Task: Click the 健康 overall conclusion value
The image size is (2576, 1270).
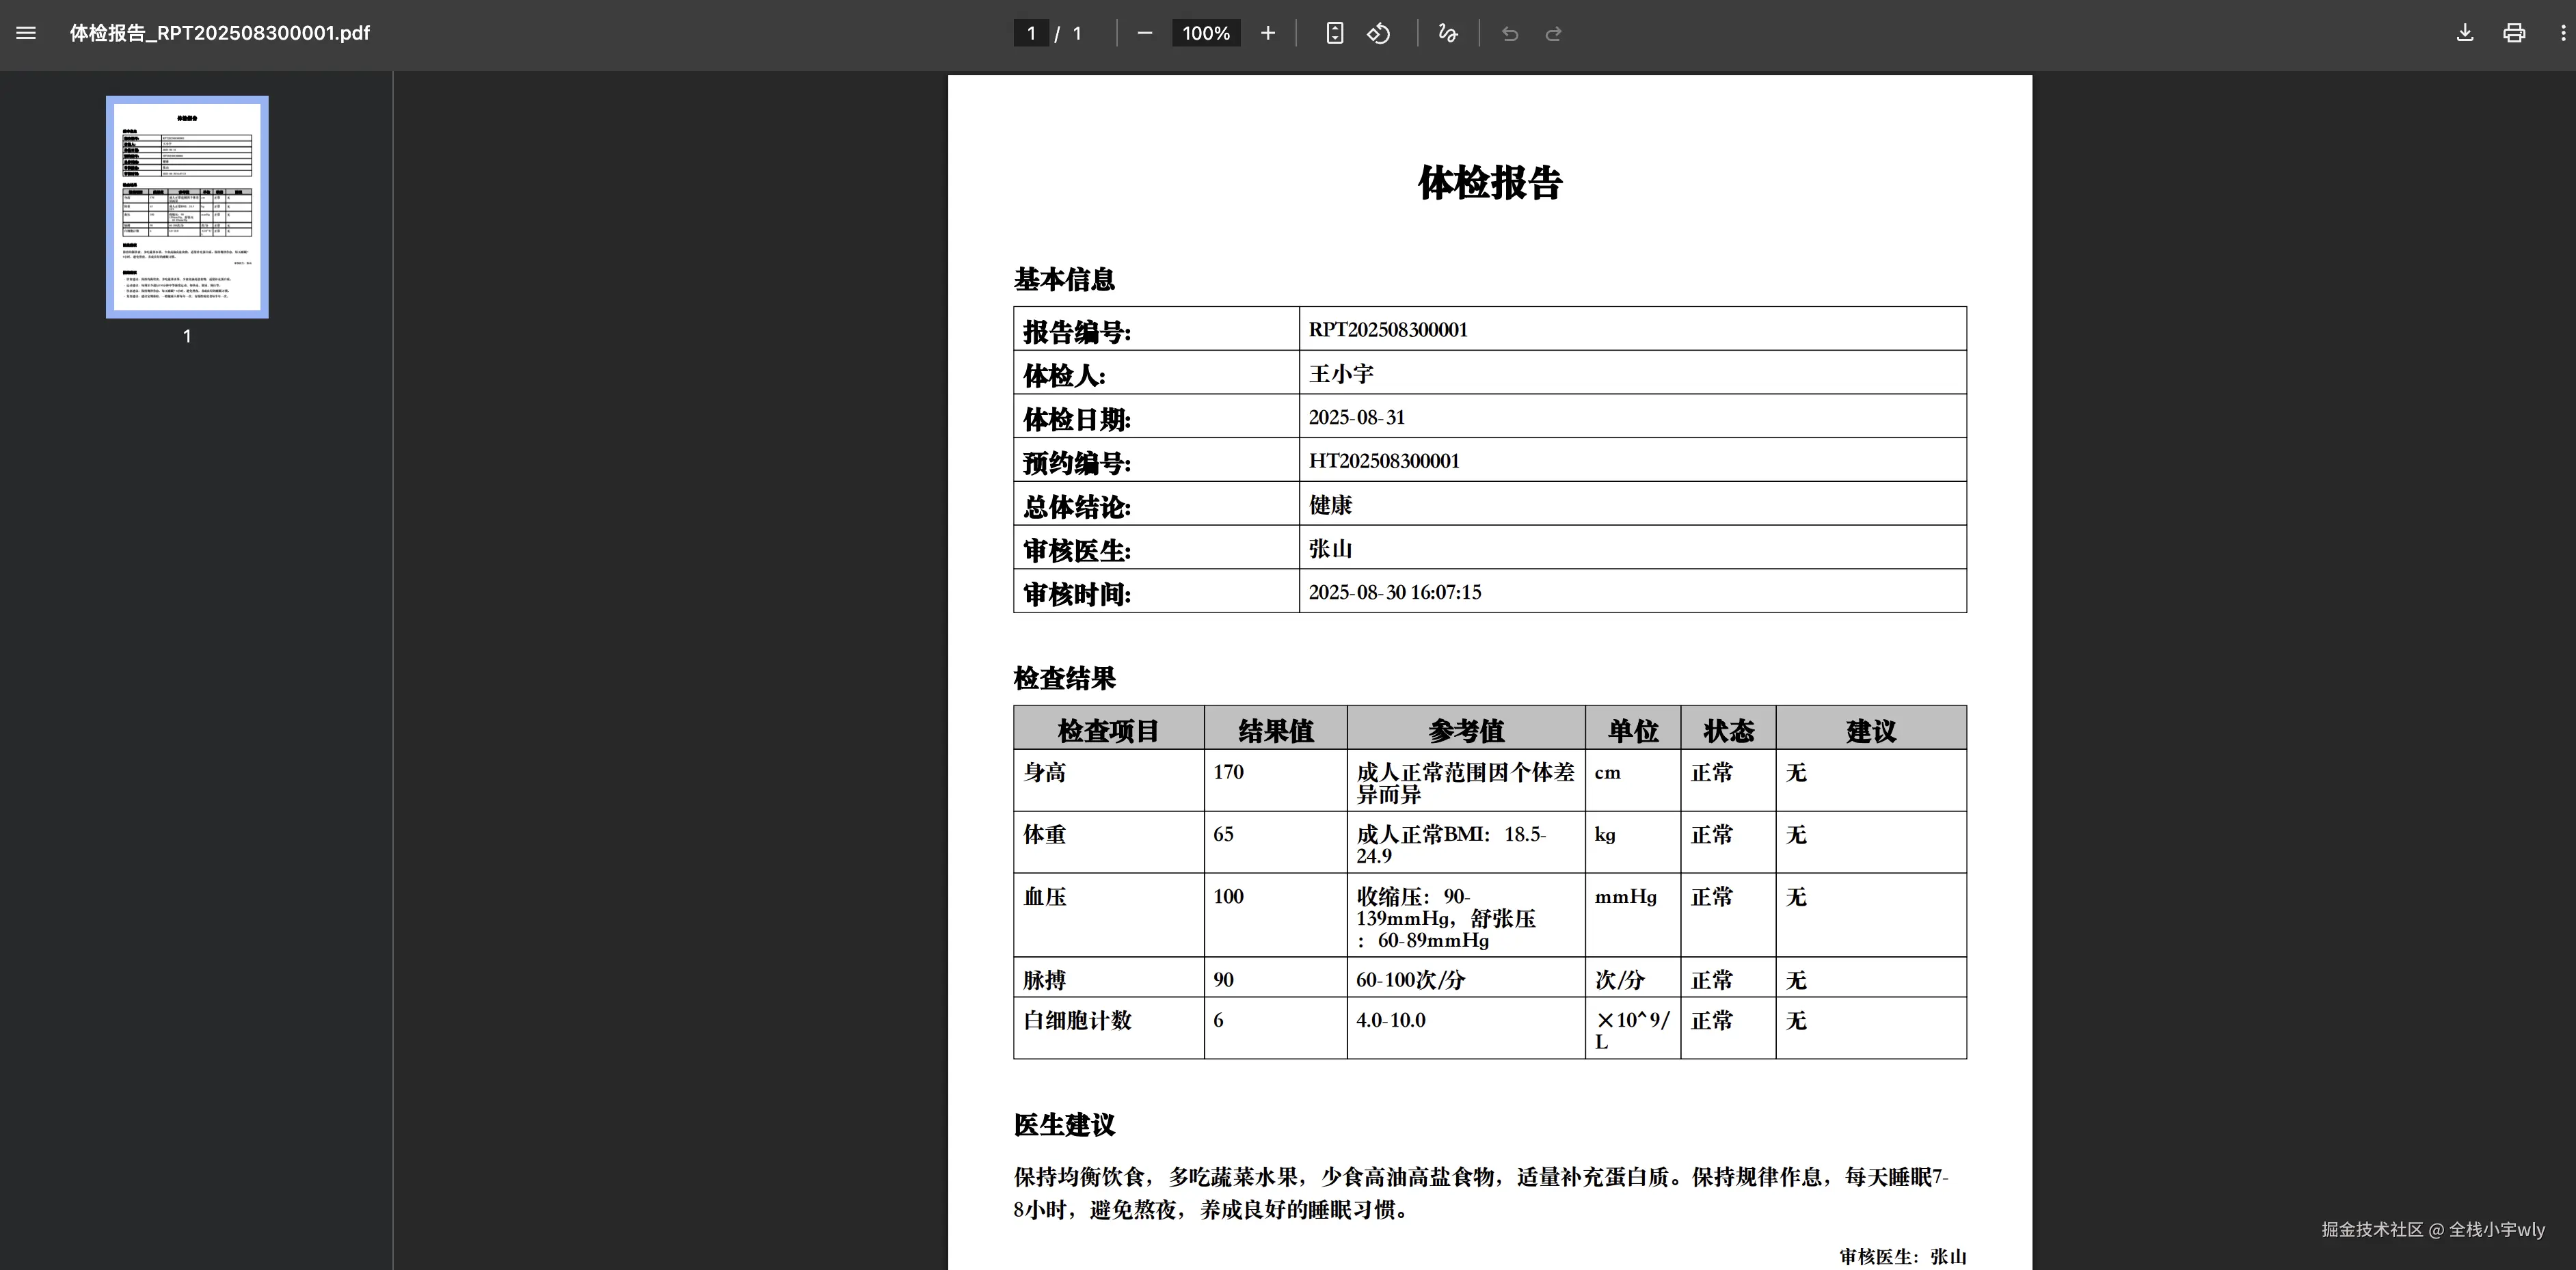Action: point(1330,505)
